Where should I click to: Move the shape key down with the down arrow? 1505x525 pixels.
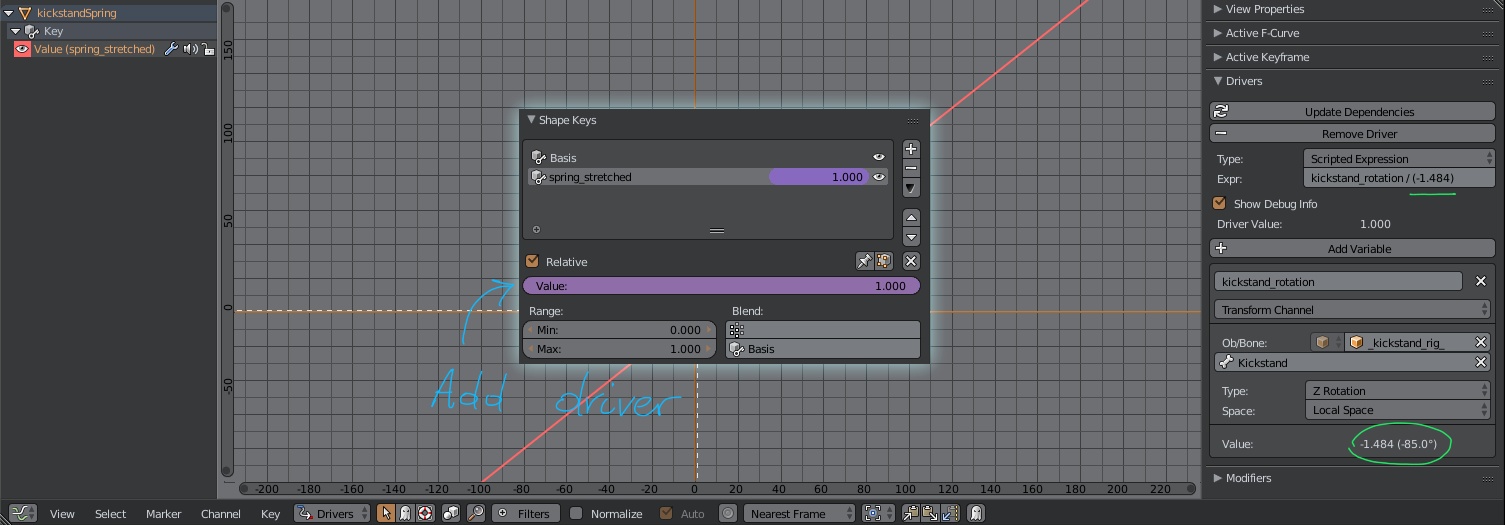point(911,237)
